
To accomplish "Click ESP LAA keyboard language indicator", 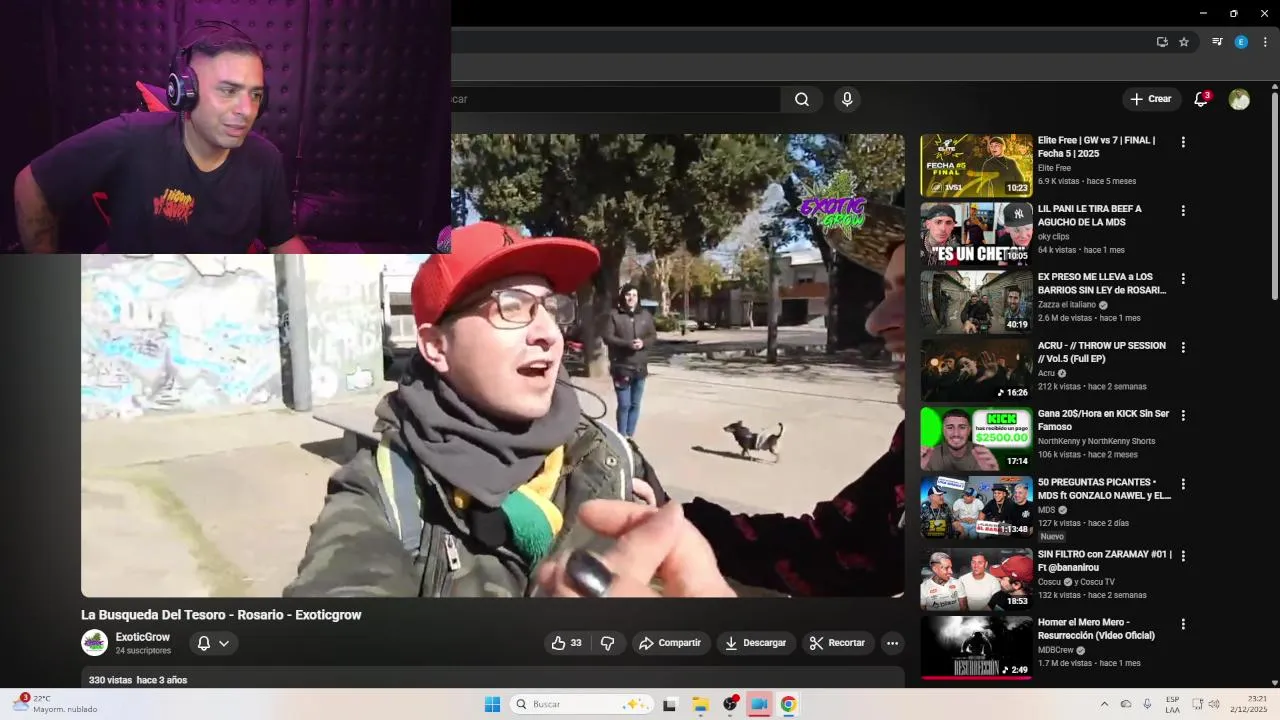I will tap(1172, 704).
